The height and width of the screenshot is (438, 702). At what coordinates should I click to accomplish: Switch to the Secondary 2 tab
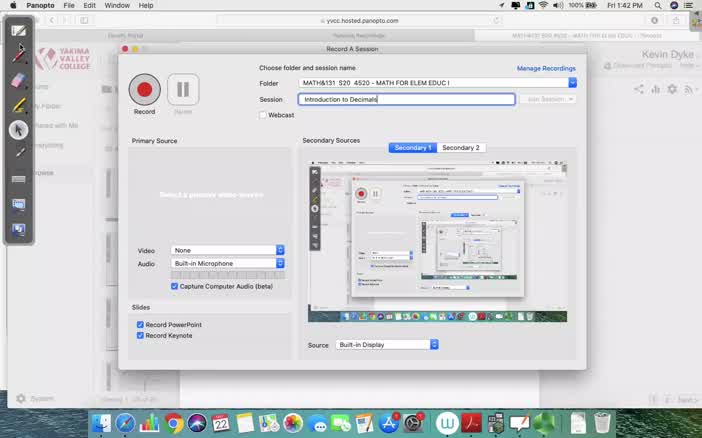pyautogui.click(x=461, y=148)
